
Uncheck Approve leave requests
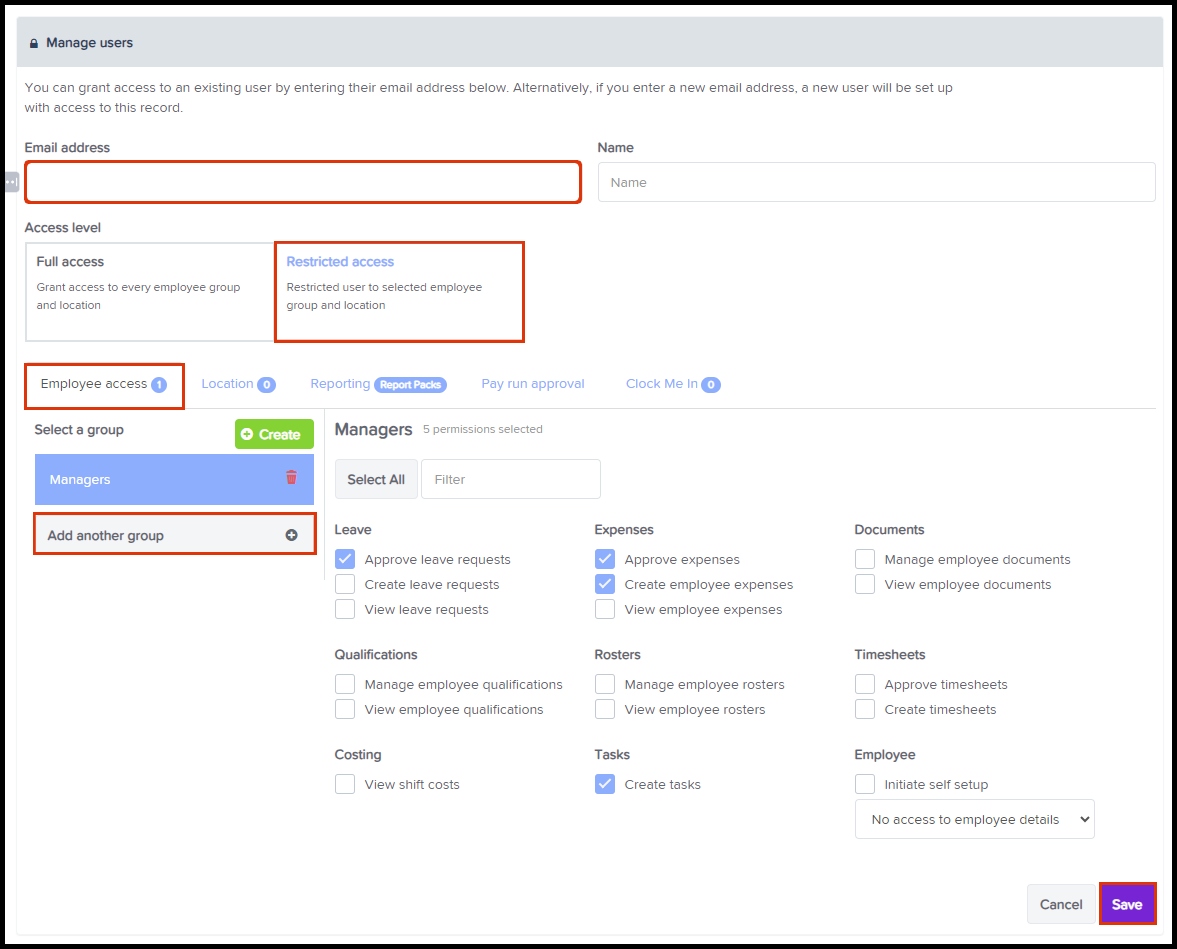345,559
